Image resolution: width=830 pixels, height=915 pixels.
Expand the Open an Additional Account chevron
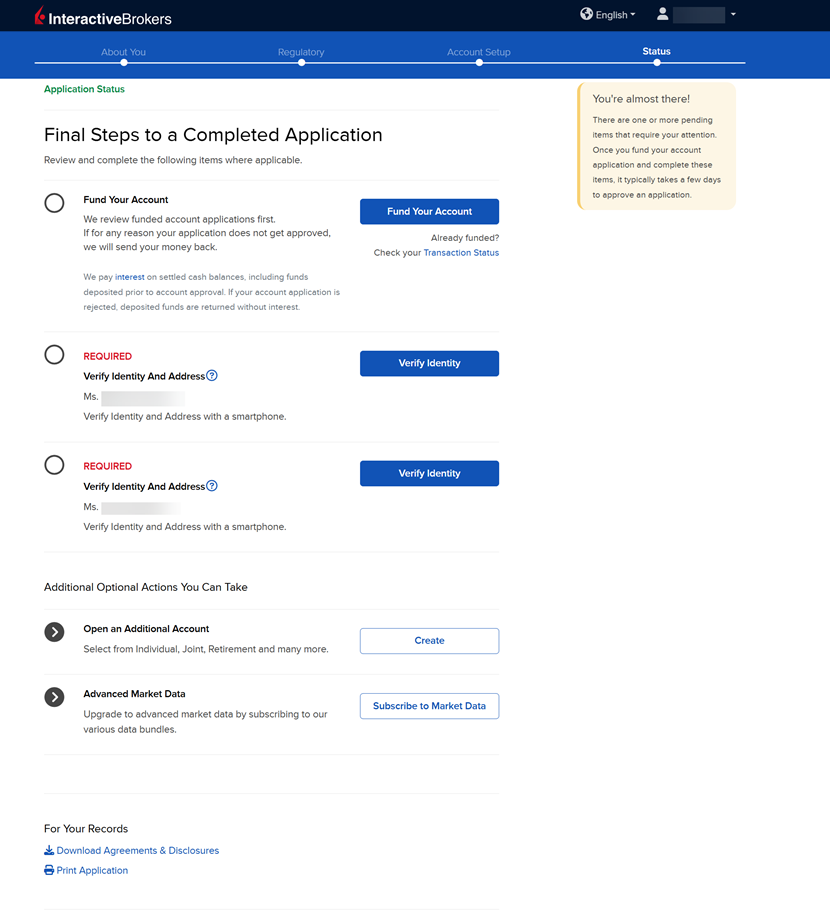pos(55,632)
